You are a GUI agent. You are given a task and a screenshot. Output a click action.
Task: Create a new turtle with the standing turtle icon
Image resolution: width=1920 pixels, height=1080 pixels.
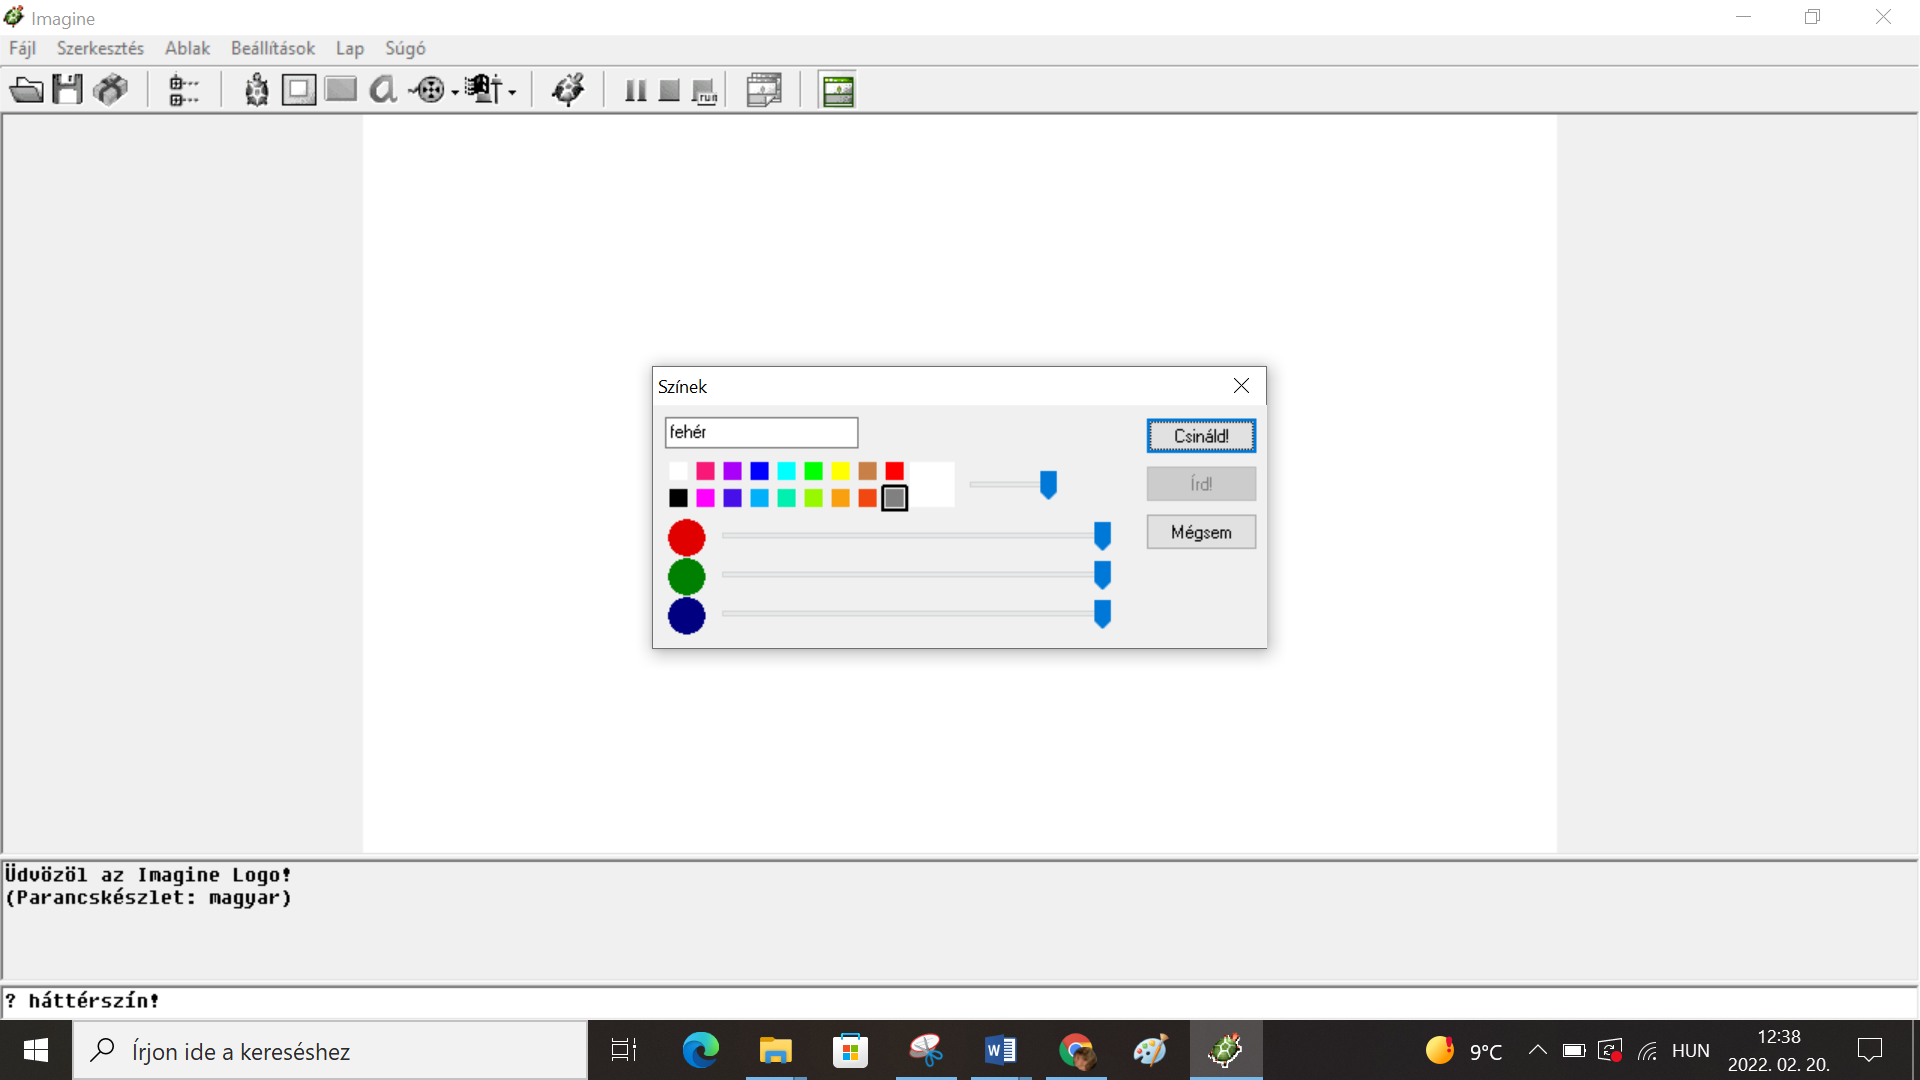pos(257,90)
